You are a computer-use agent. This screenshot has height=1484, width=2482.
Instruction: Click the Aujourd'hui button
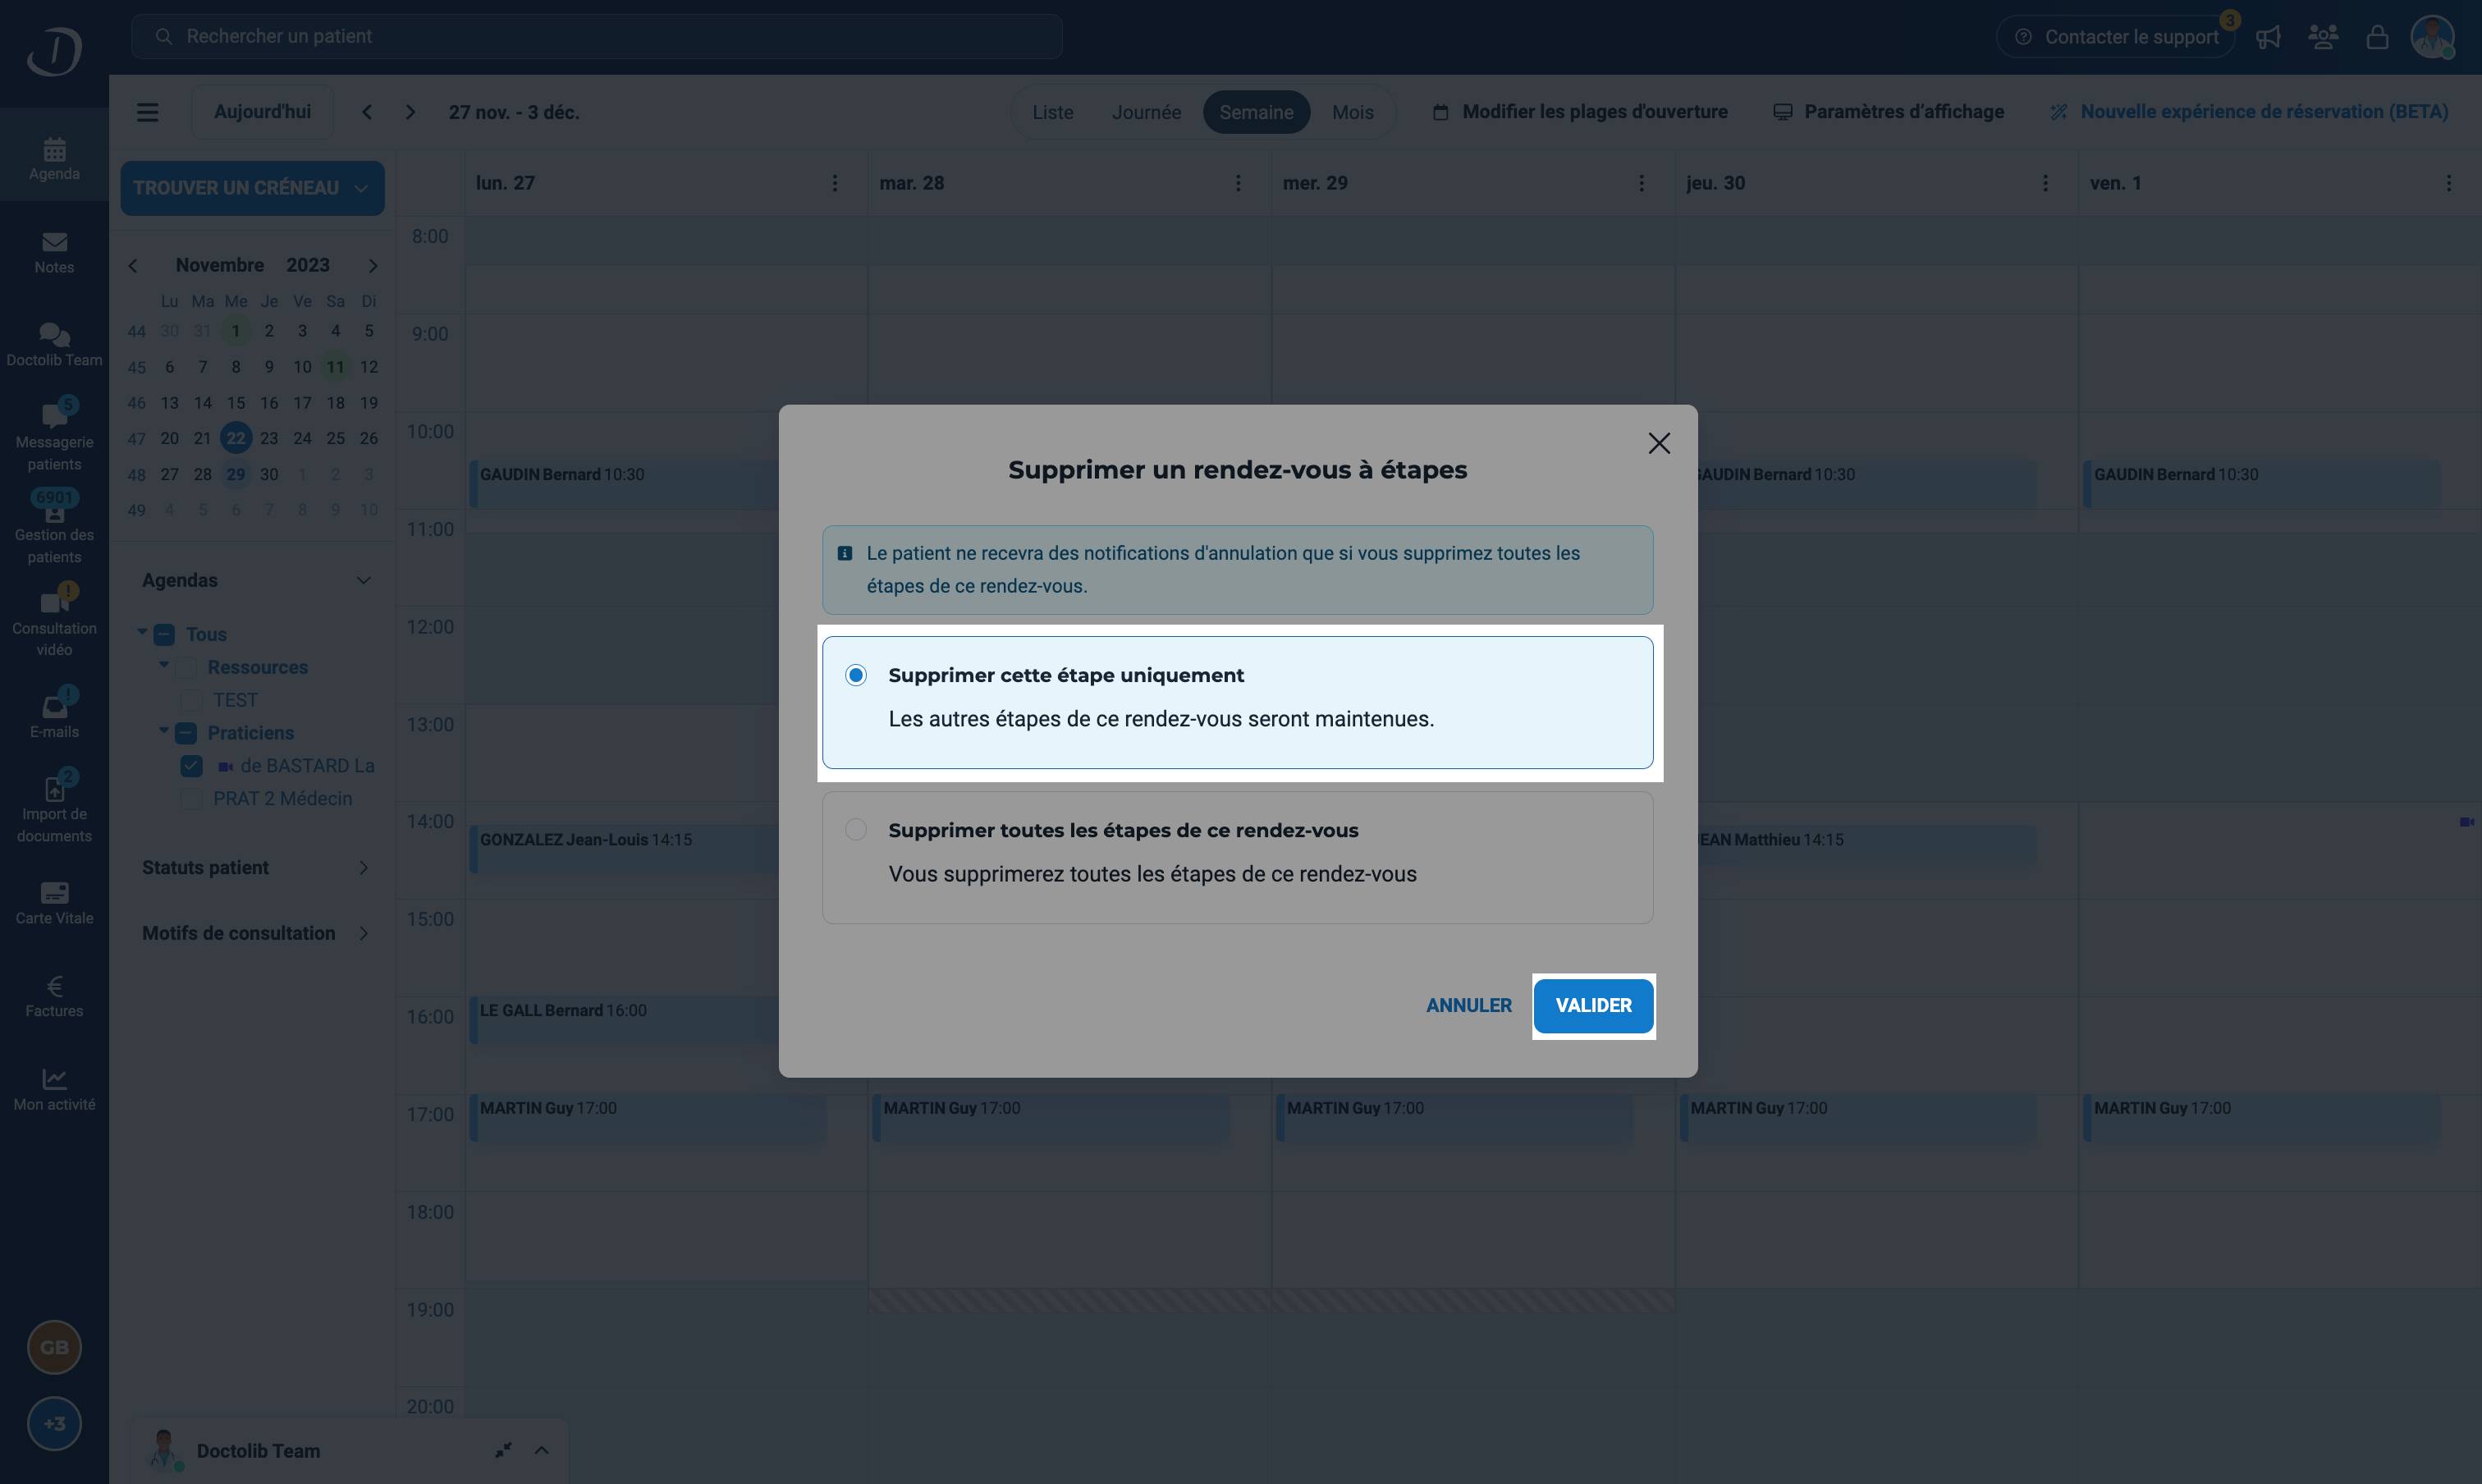tap(262, 112)
